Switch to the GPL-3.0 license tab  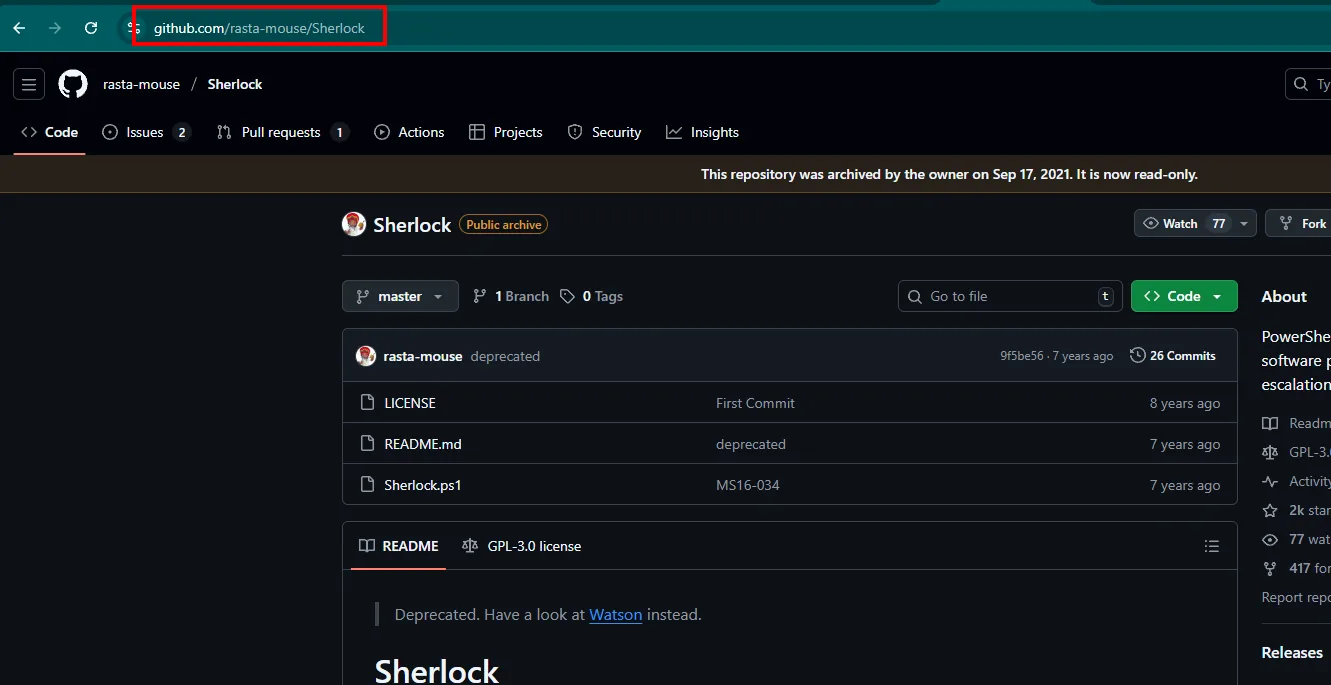pos(522,546)
